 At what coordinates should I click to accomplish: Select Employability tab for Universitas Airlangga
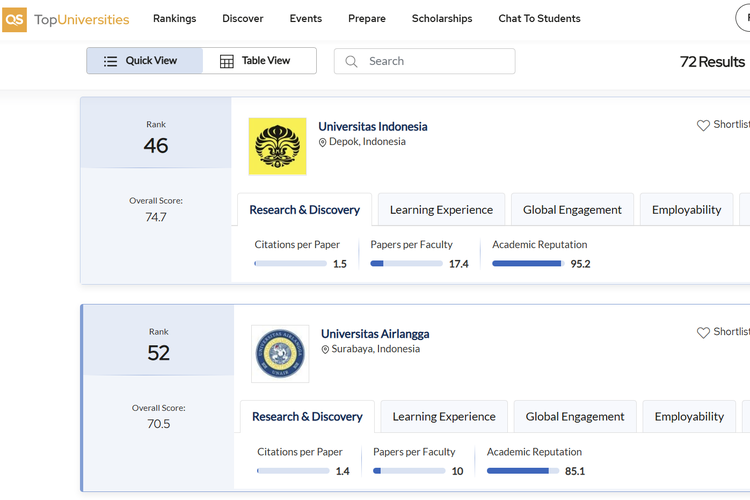click(689, 417)
